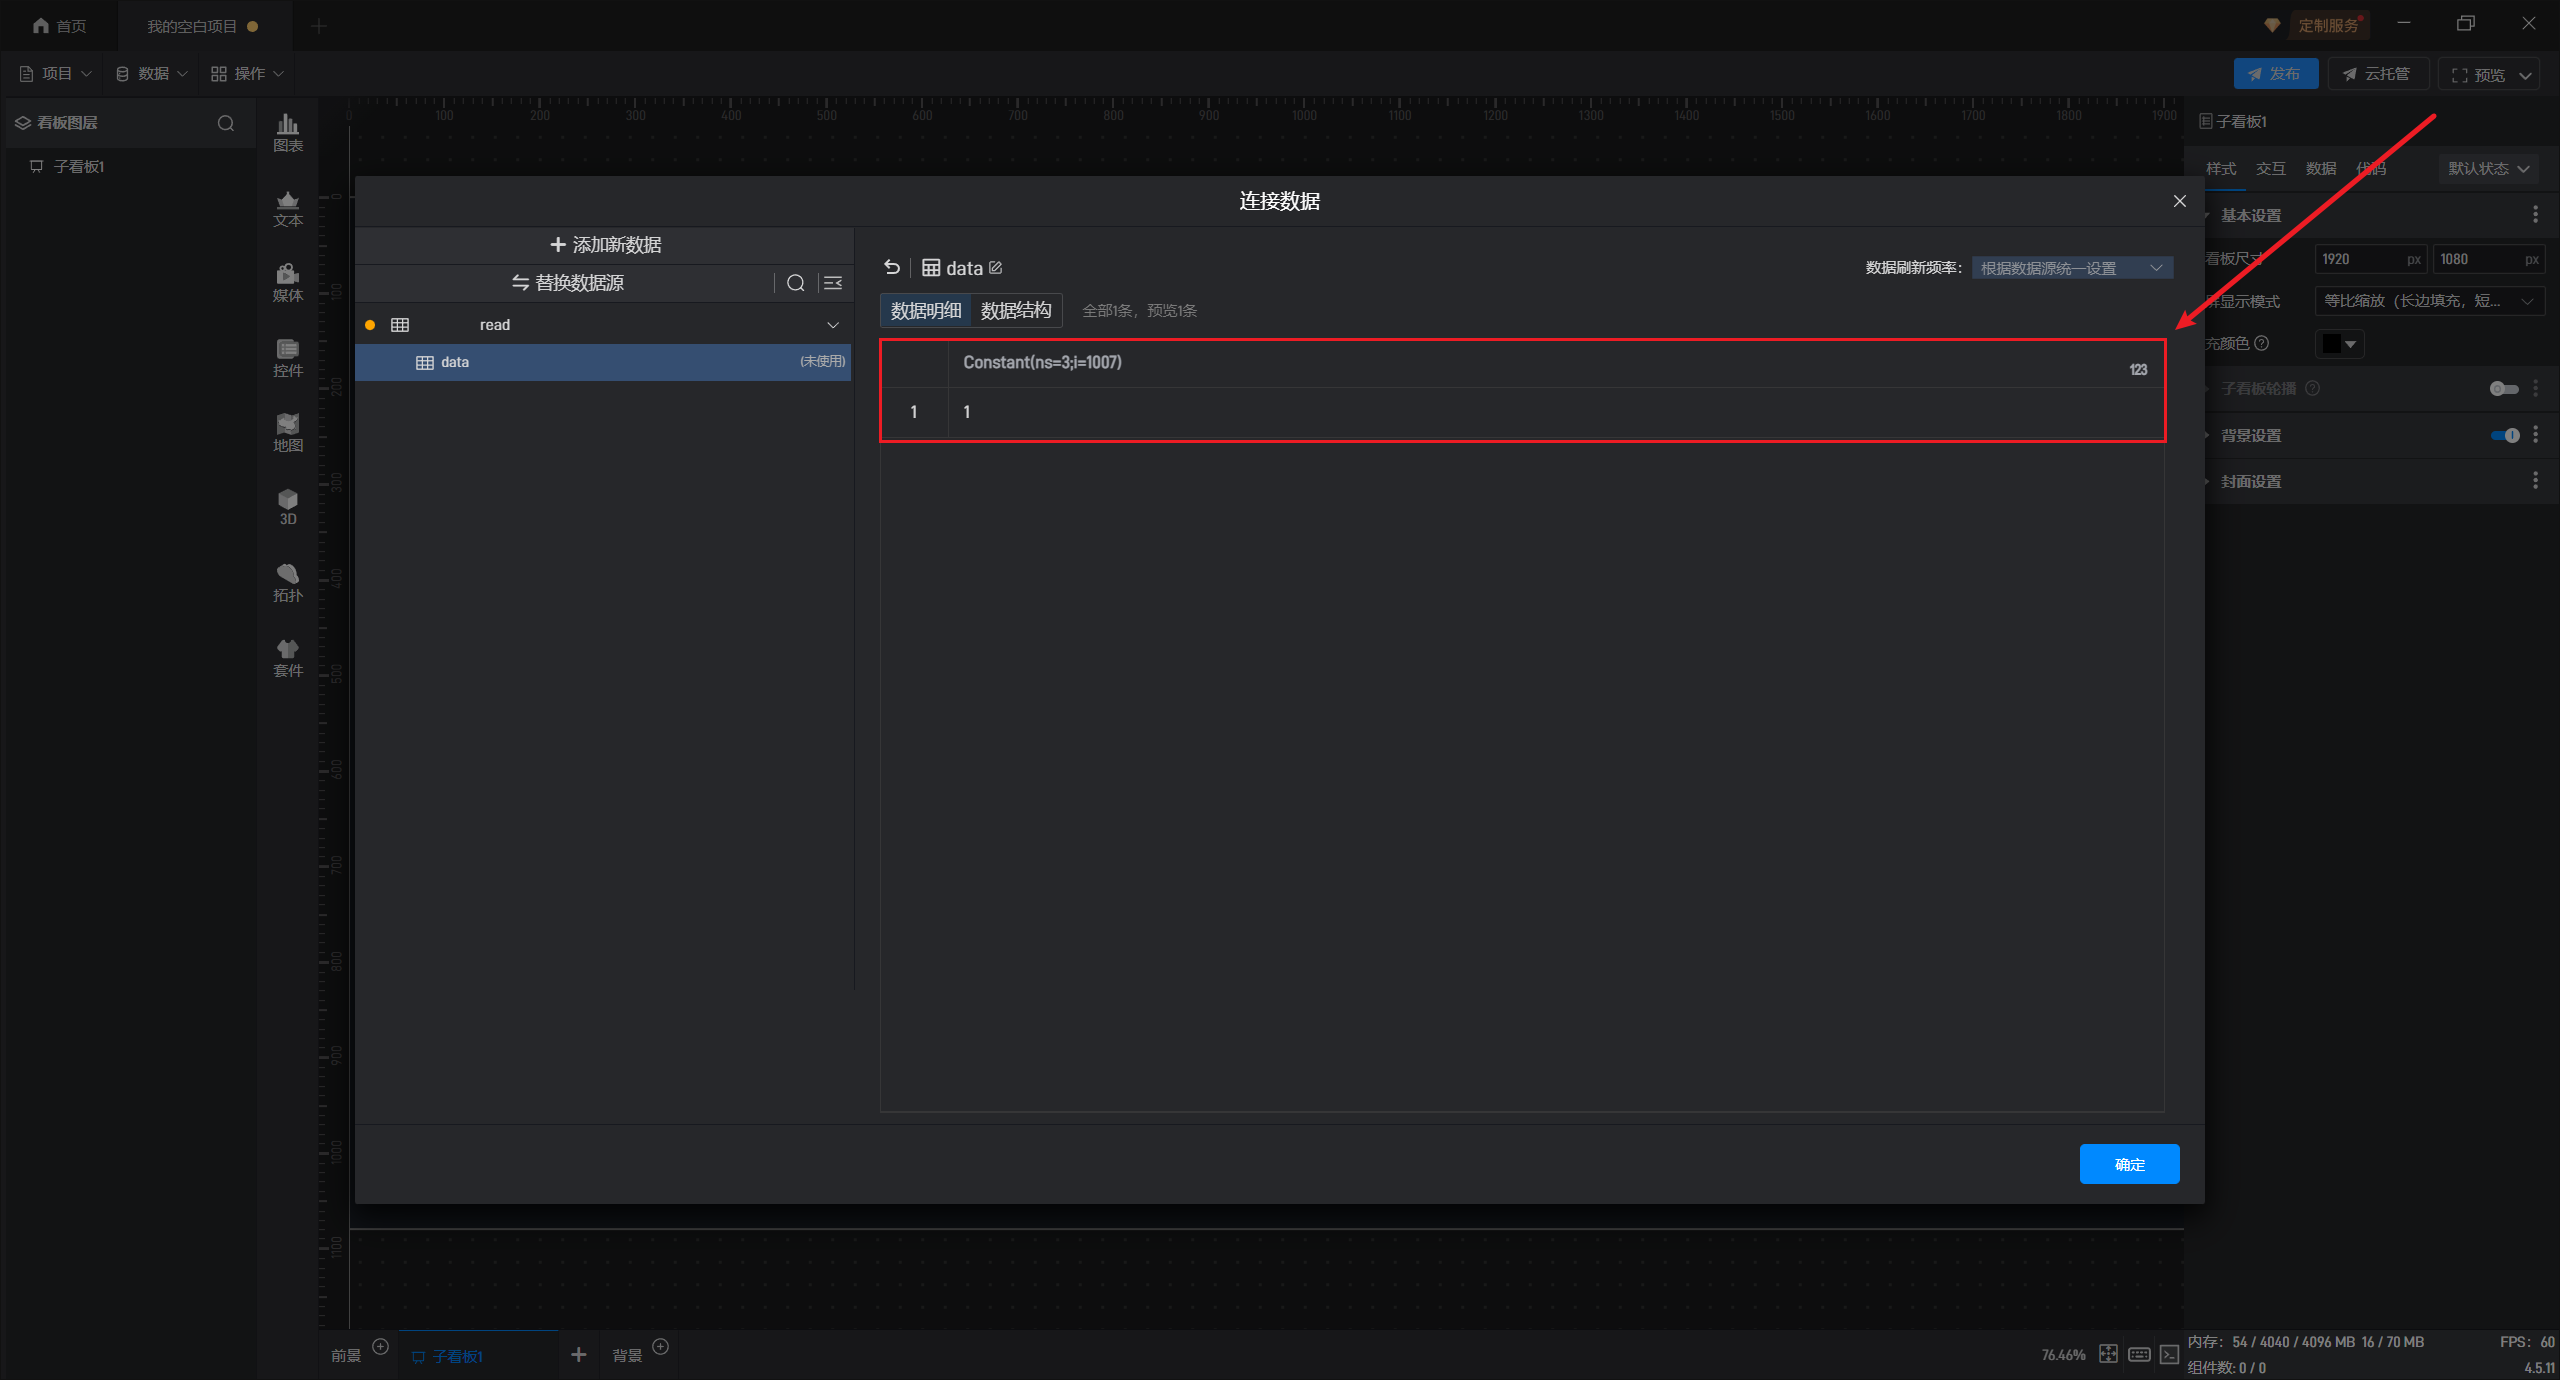Click the edit pencil icon next to data
The height and width of the screenshot is (1380, 2560).
tap(996, 267)
